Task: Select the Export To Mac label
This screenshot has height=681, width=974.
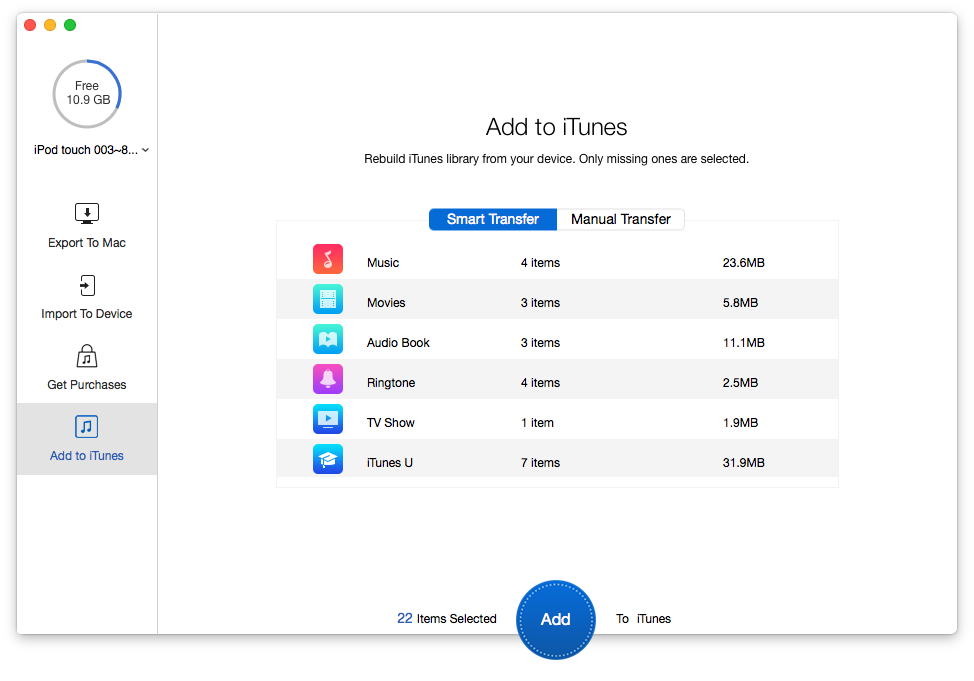Action: 87,243
